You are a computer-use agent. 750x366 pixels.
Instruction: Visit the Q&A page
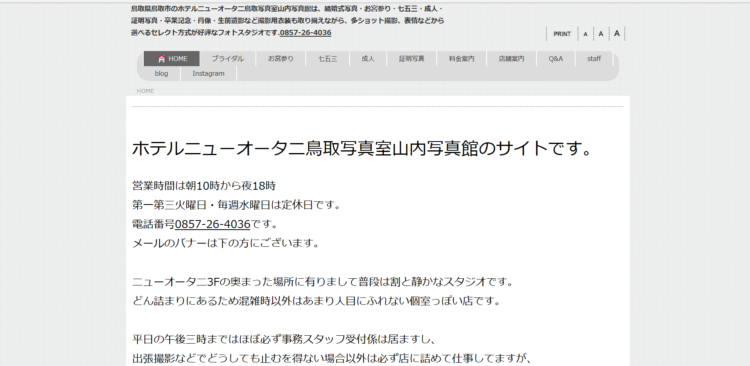tap(555, 59)
